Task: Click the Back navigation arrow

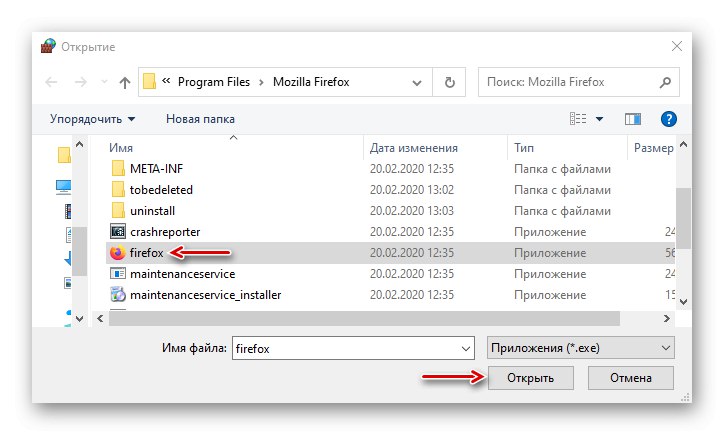Action: pos(51,82)
